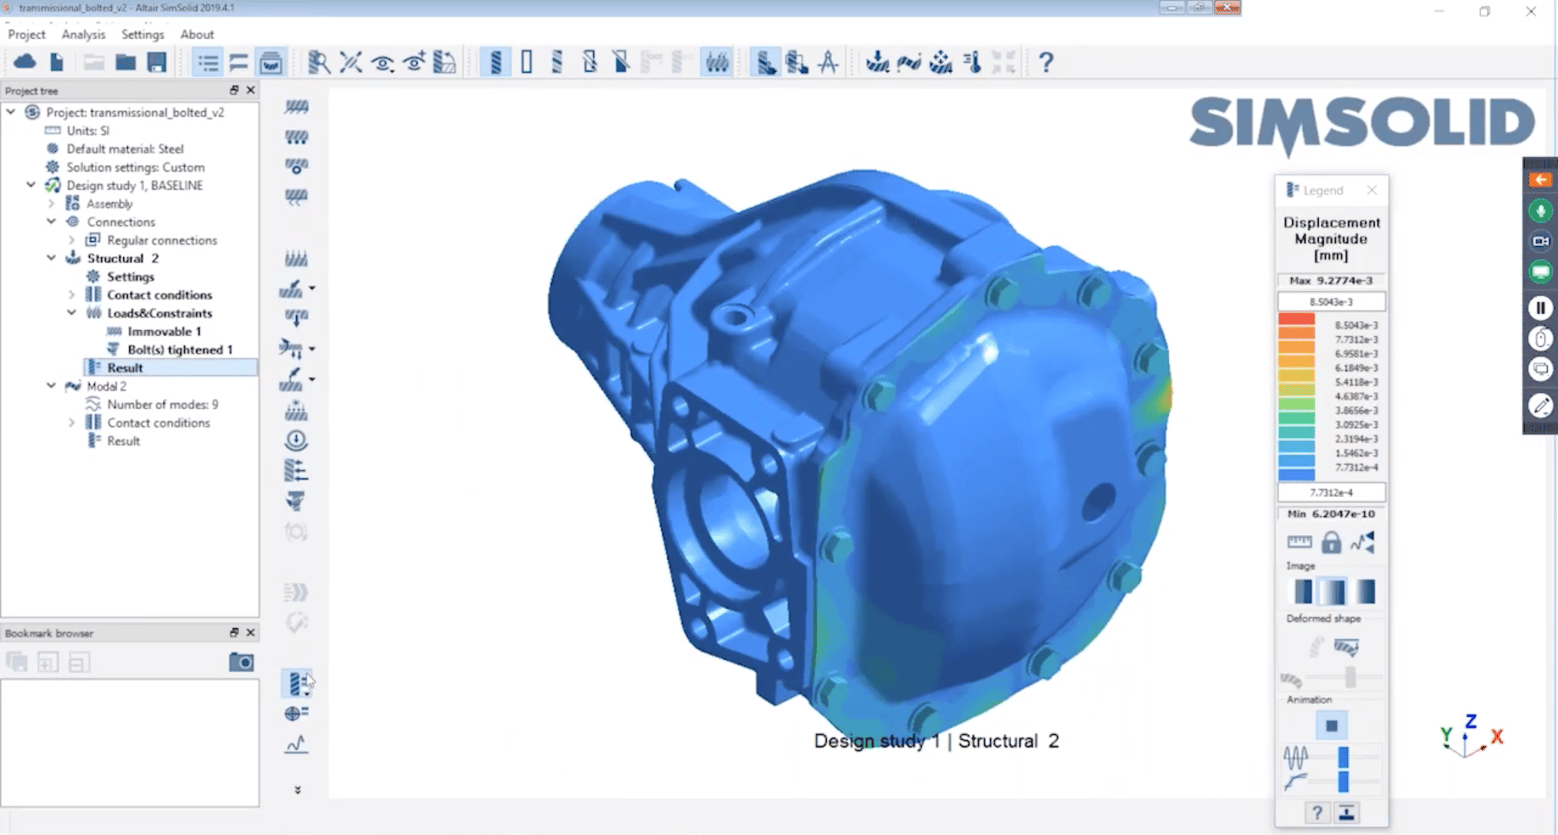
Task: Open the Analysis menu
Action: 83,34
